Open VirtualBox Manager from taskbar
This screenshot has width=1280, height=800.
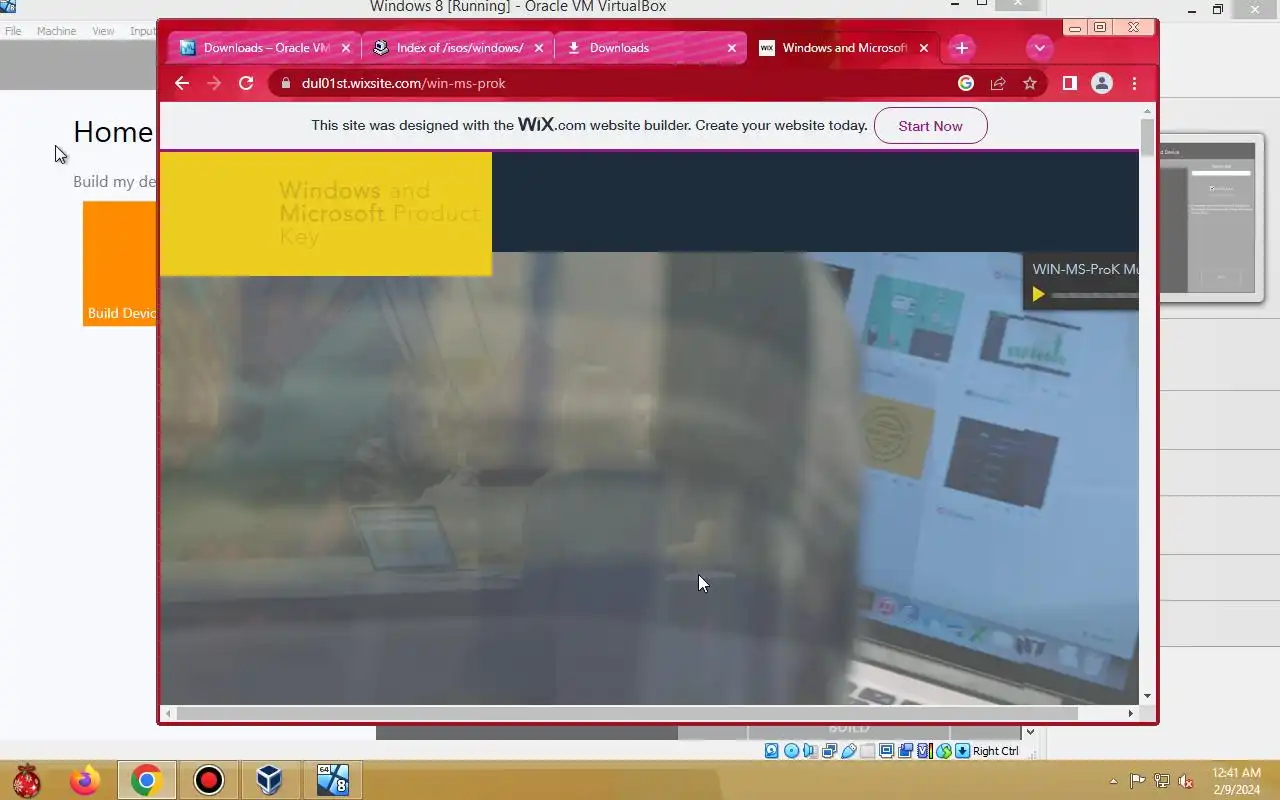[x=269, y=780]
